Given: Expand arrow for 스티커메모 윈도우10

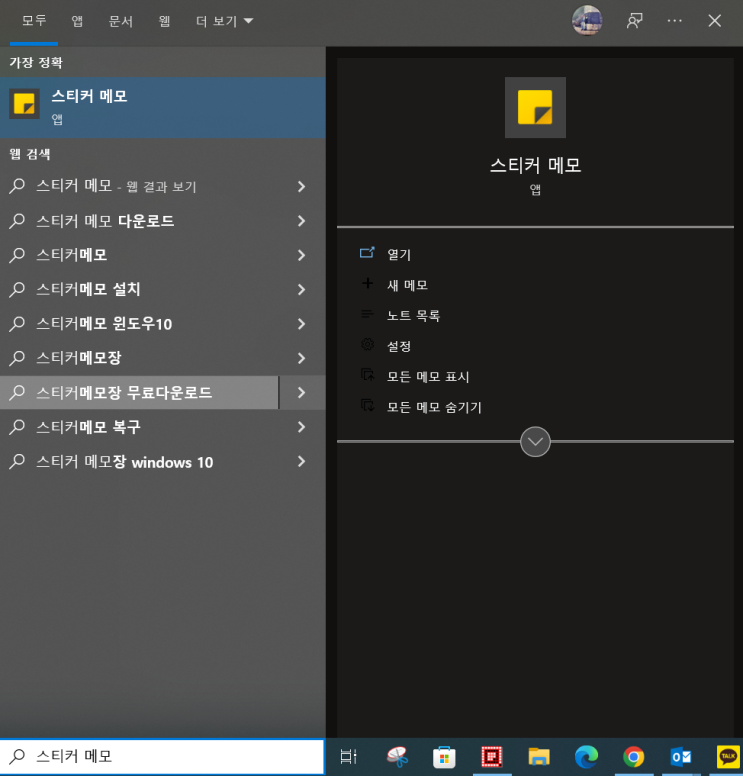Looking at the screenshot, I should pyautogui.click(x=301, y=324).
